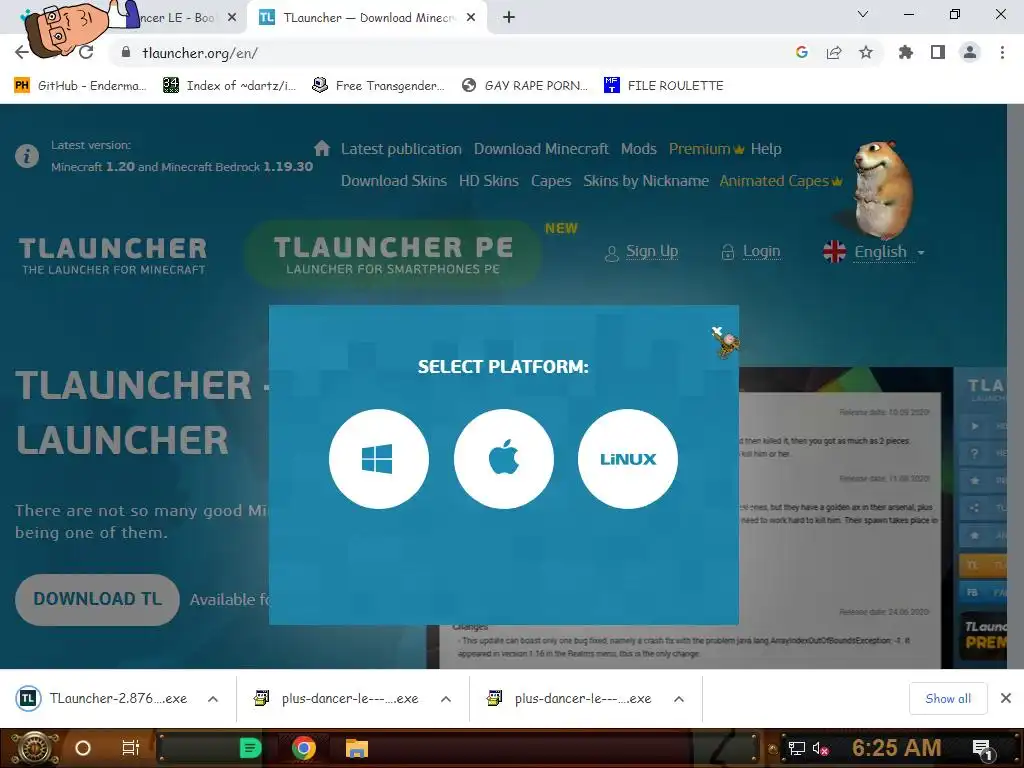
Task: Open the Chrome profile avatar
Action: pyautogui.click(x=970, y=52)
